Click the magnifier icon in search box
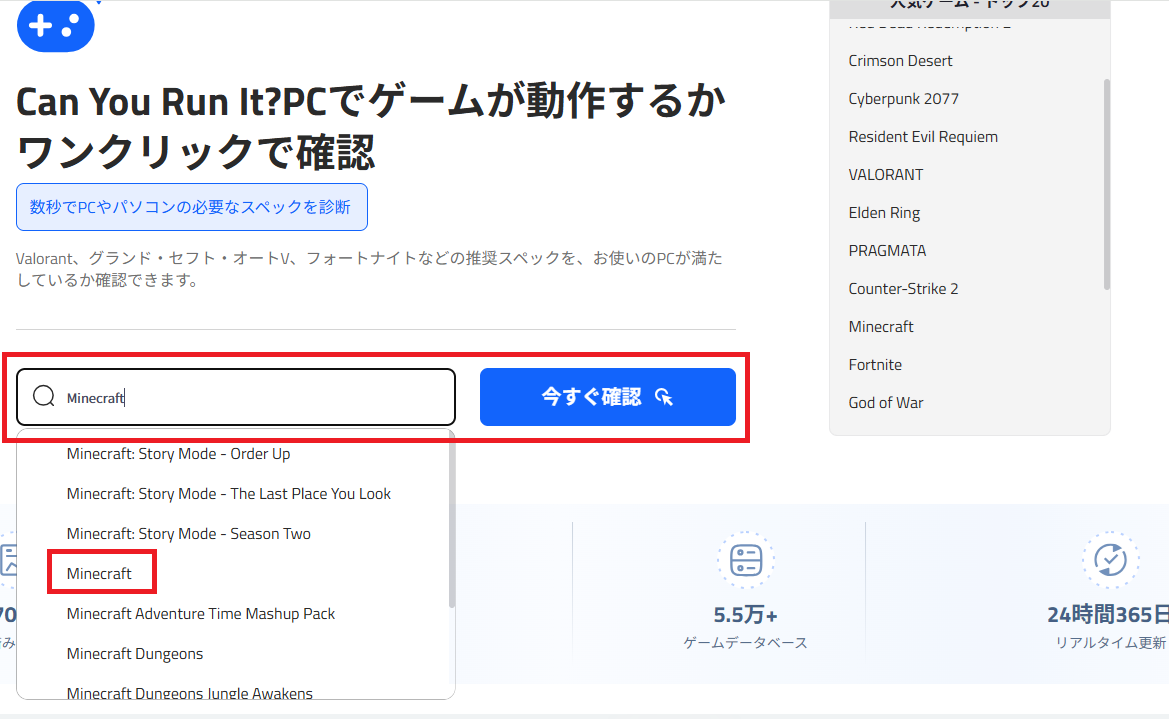1169x719 pixels. tap(44, 396)
